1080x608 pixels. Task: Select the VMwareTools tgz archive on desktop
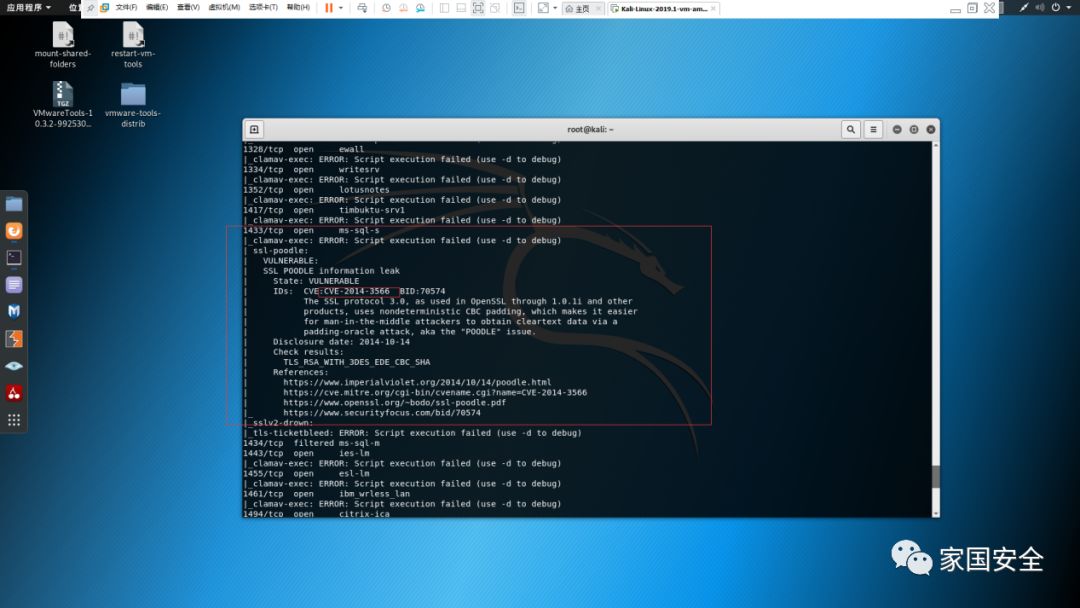[x=63, y=105]
